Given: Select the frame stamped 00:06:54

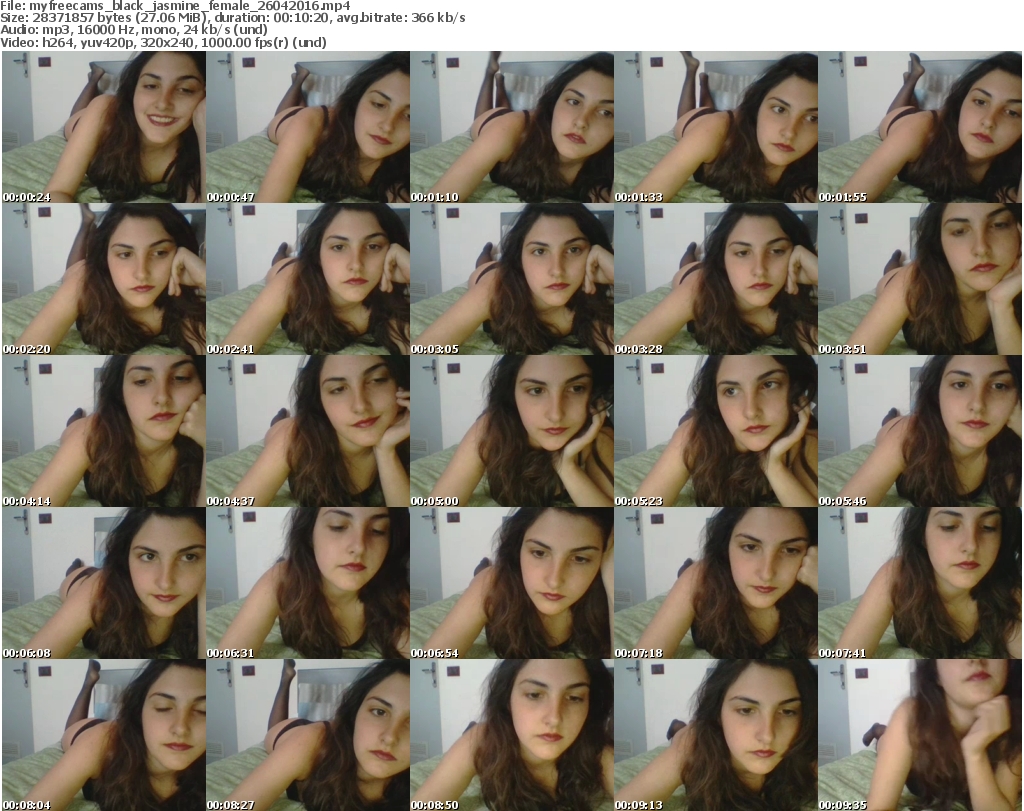Looking at the screenshot, I should click(512, 583).
